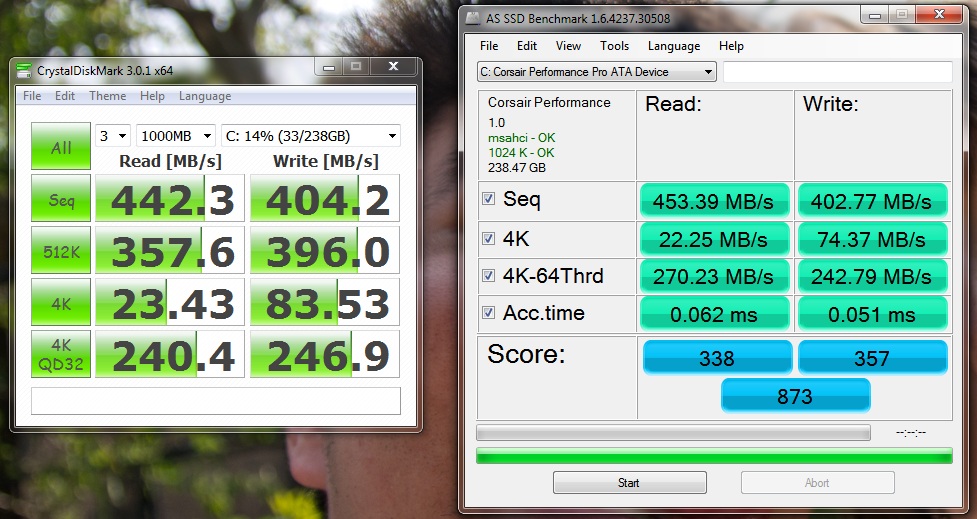Click 4K write value 74.37 MB/s
Viewport: 977px width, 519px height.
pyautogui.click(x=872, y=239)
